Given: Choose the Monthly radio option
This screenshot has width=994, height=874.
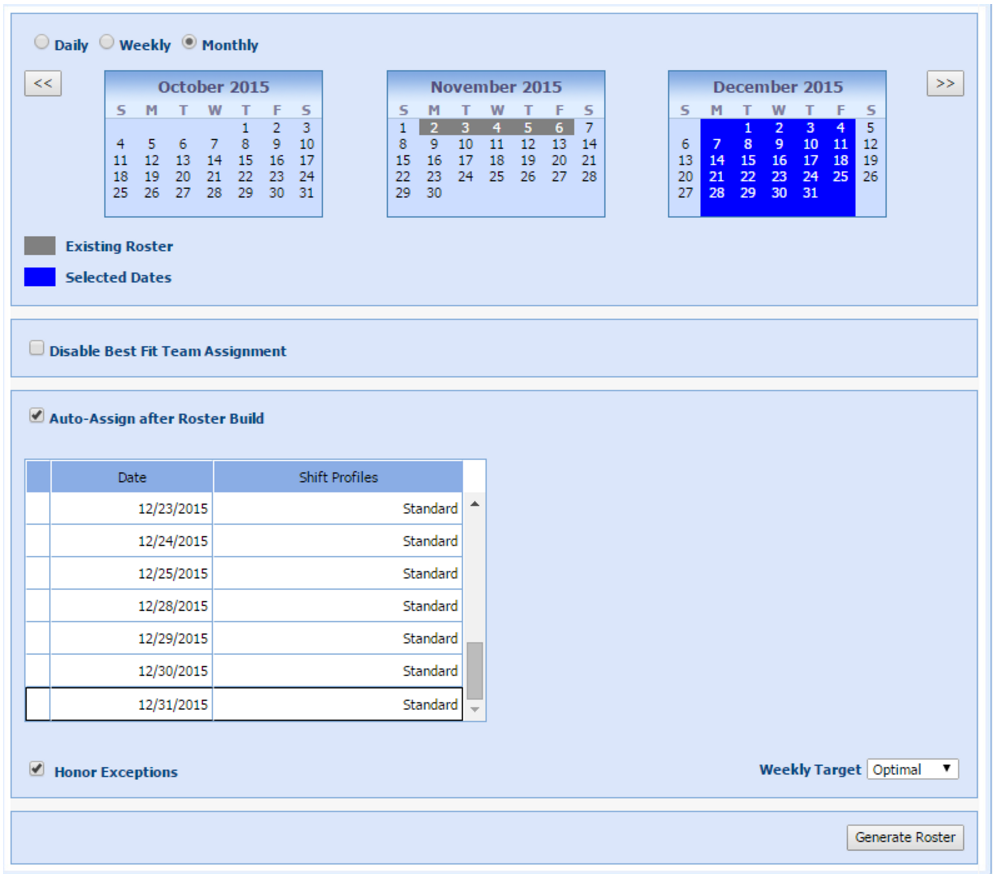Looking at the screenshot, I should [x=190, y=43].
